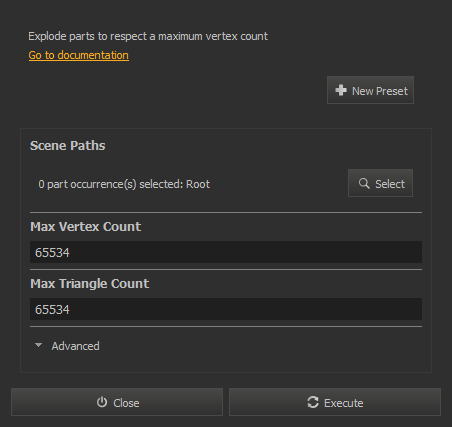Click the '0 part occurrence(s) selected: Root' text

coord(124,184)
